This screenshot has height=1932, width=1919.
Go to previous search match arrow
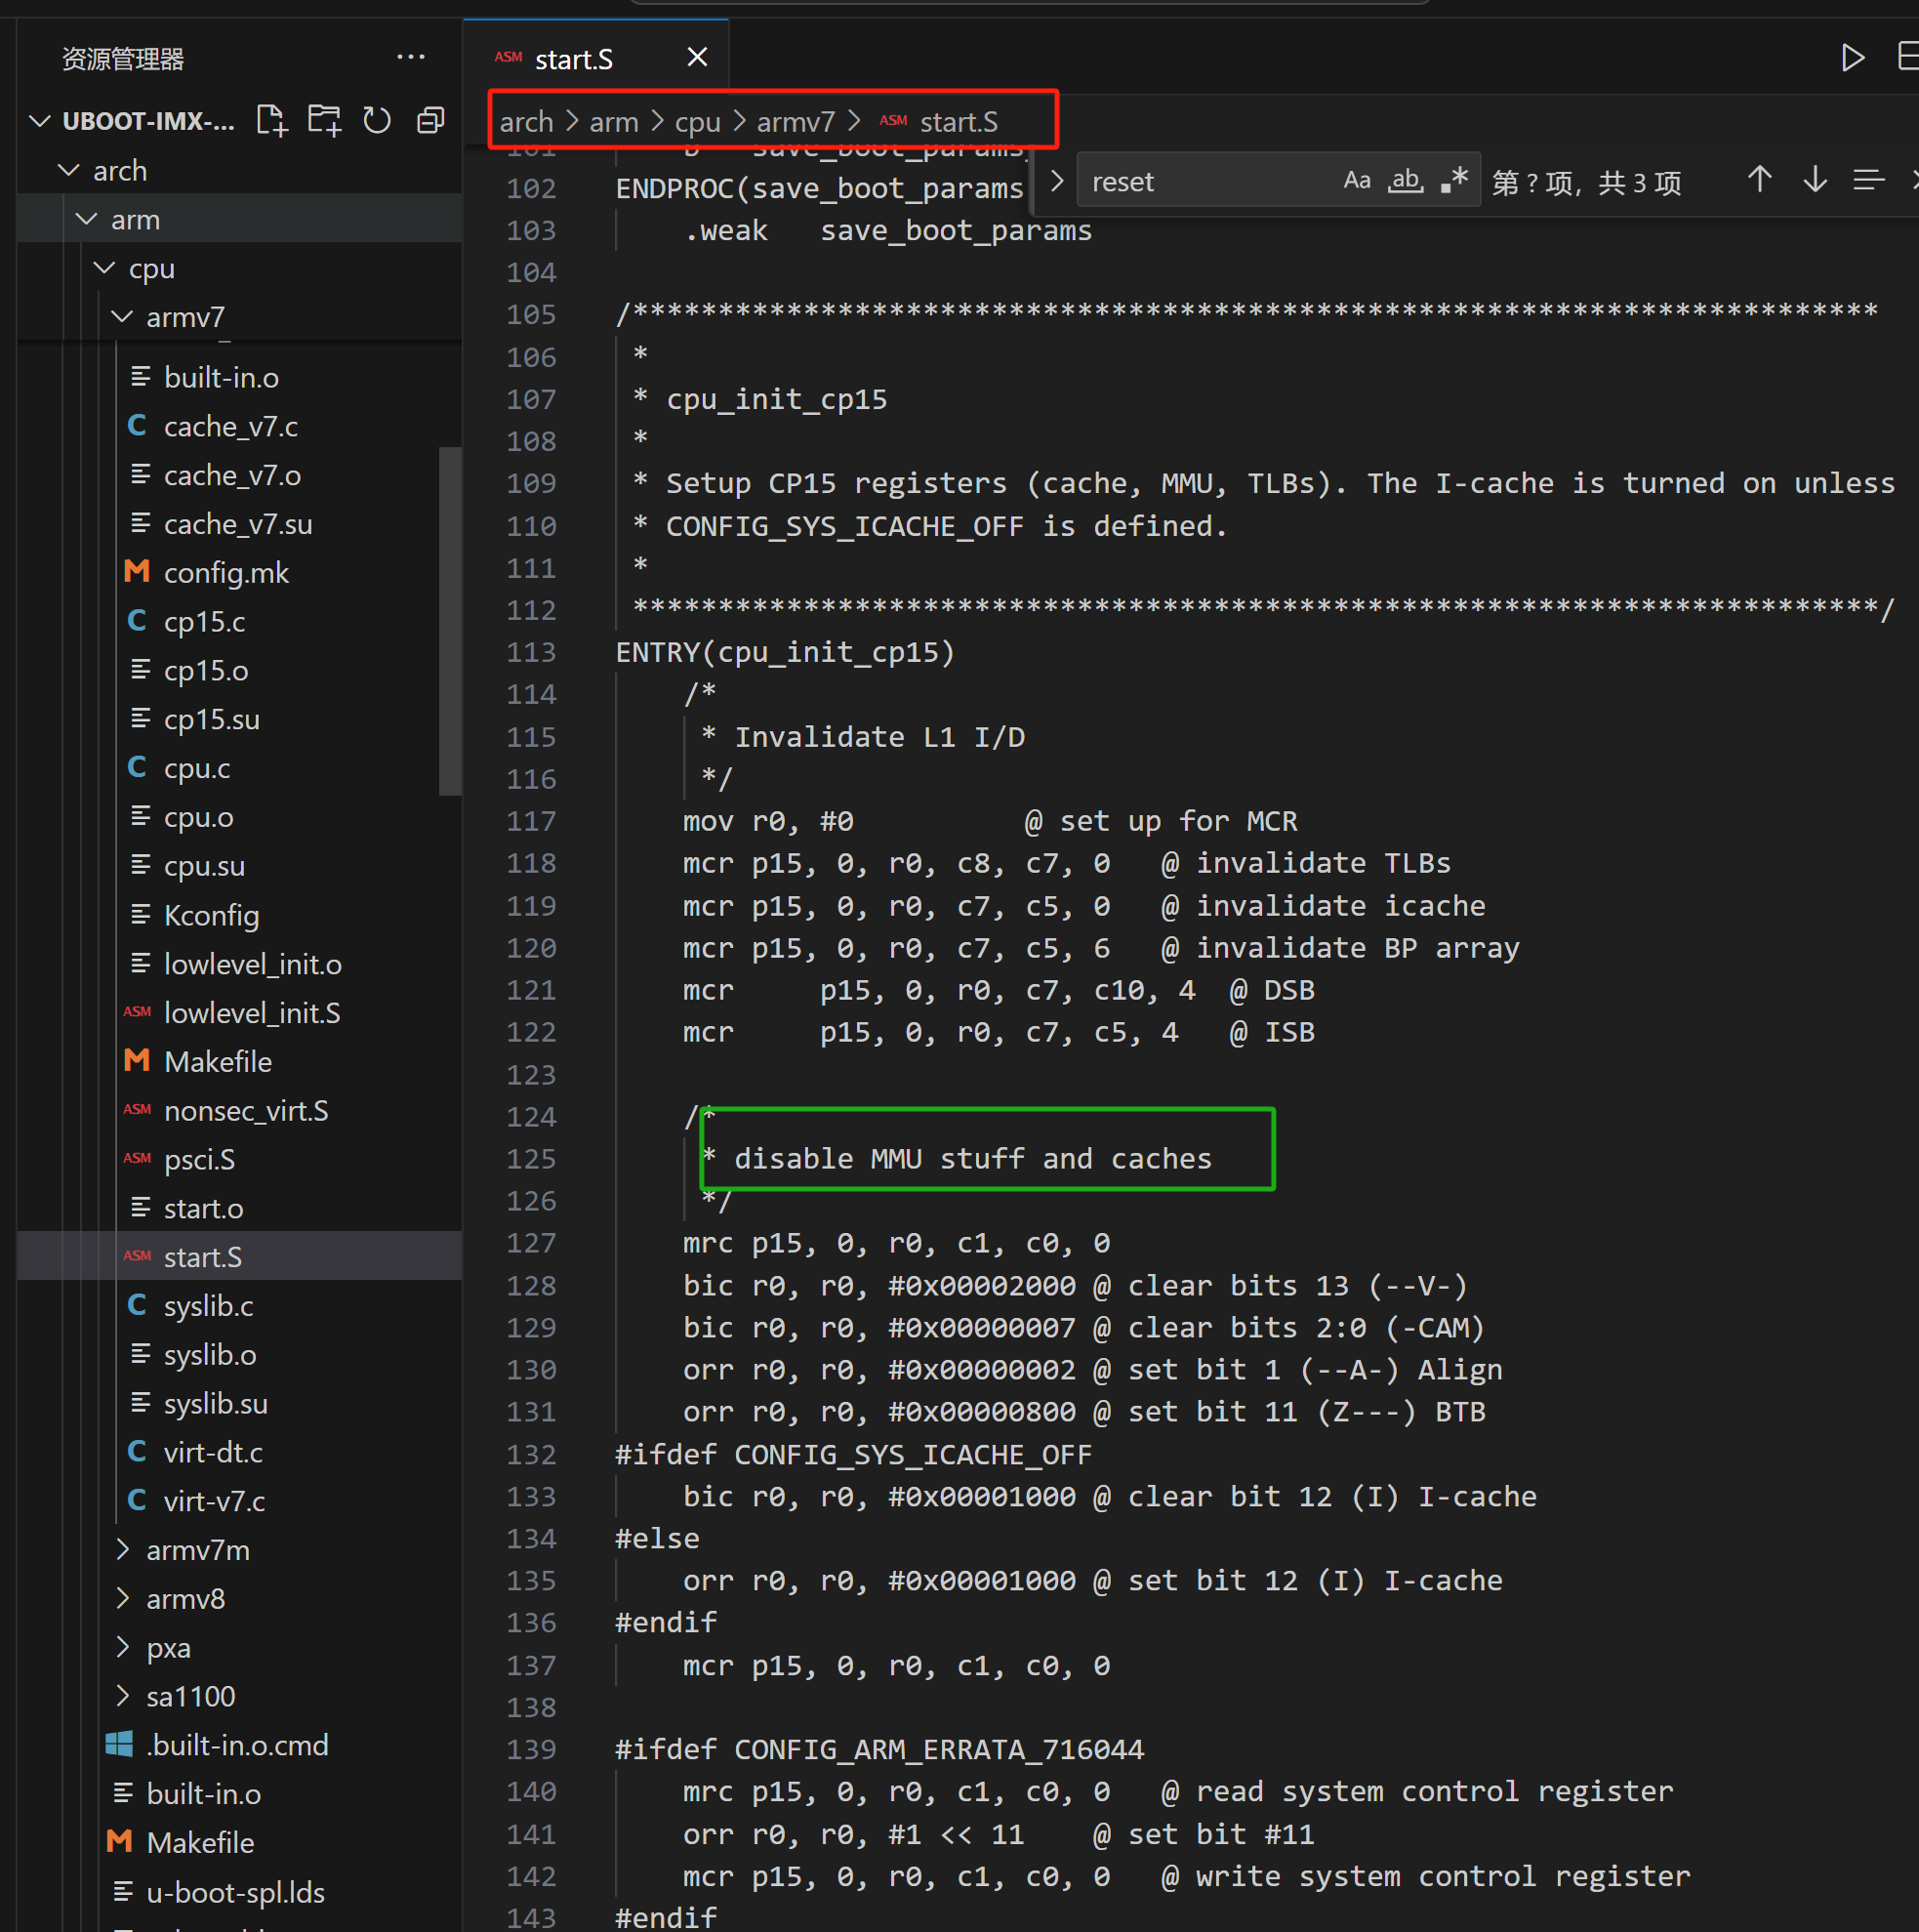[1759, 181]
